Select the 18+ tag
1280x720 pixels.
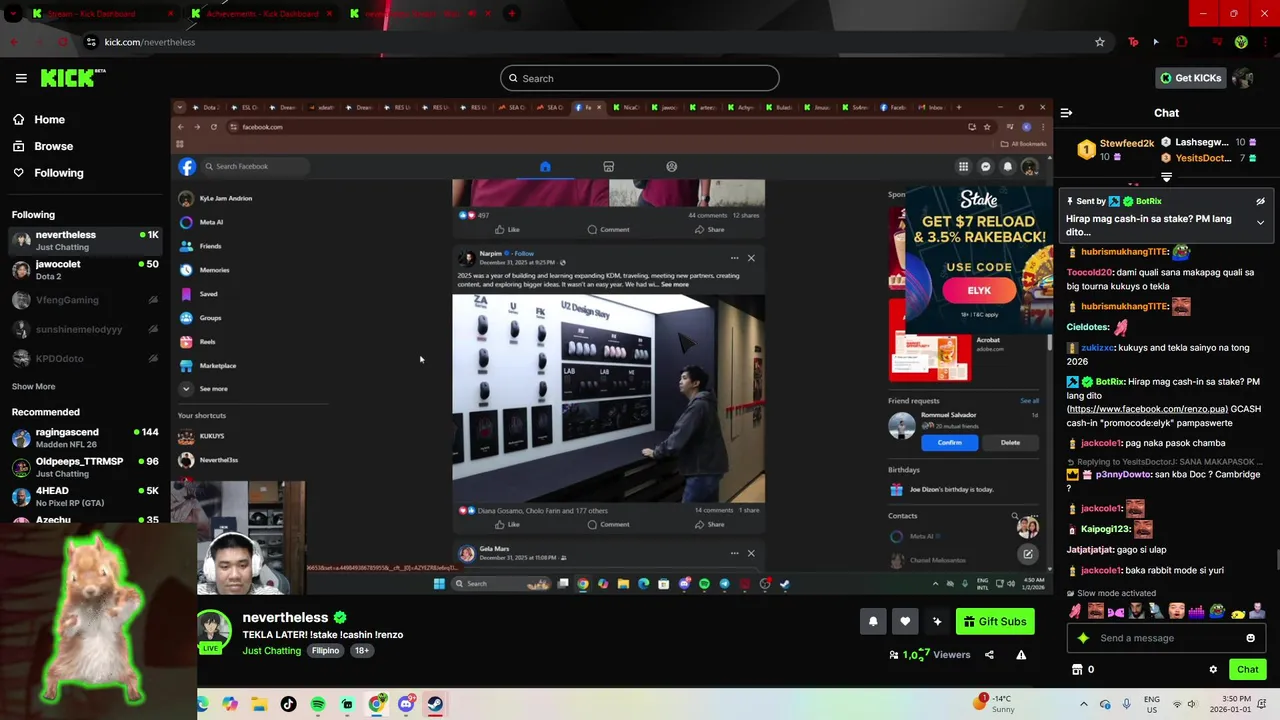click(x=362, y=651)
